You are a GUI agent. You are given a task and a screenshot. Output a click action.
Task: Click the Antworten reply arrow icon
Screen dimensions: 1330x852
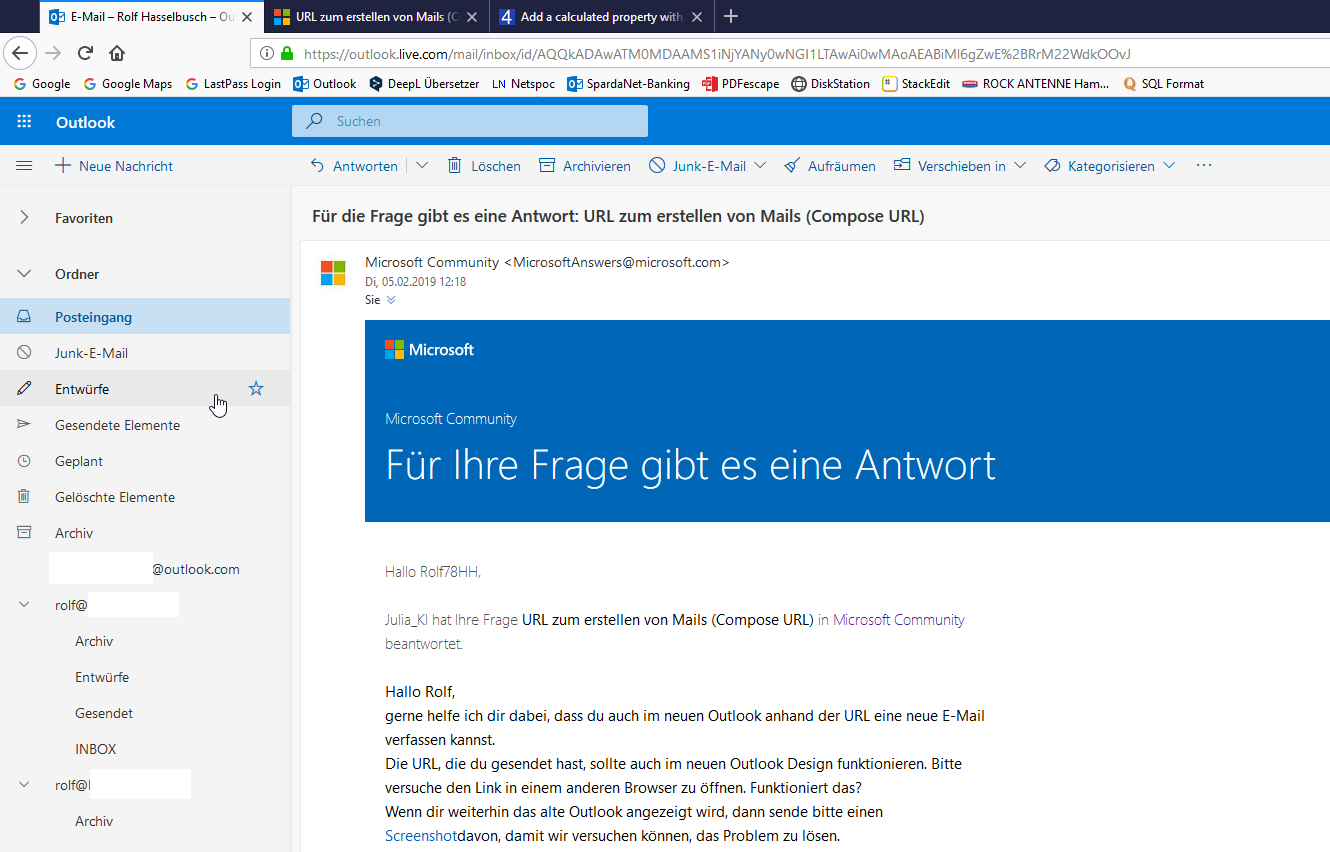318,166
